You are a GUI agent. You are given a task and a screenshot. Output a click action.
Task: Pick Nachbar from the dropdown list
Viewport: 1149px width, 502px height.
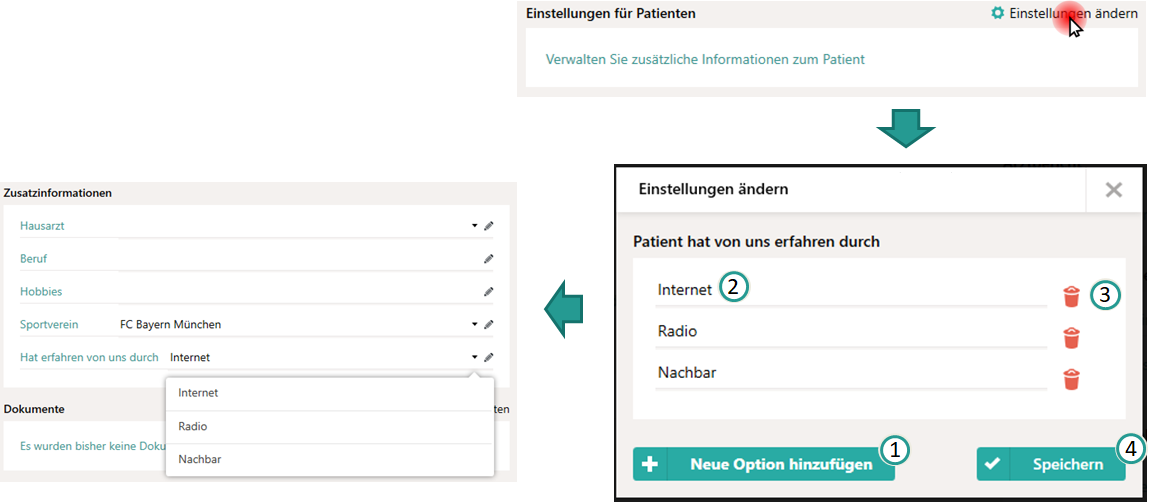(330, 459)
